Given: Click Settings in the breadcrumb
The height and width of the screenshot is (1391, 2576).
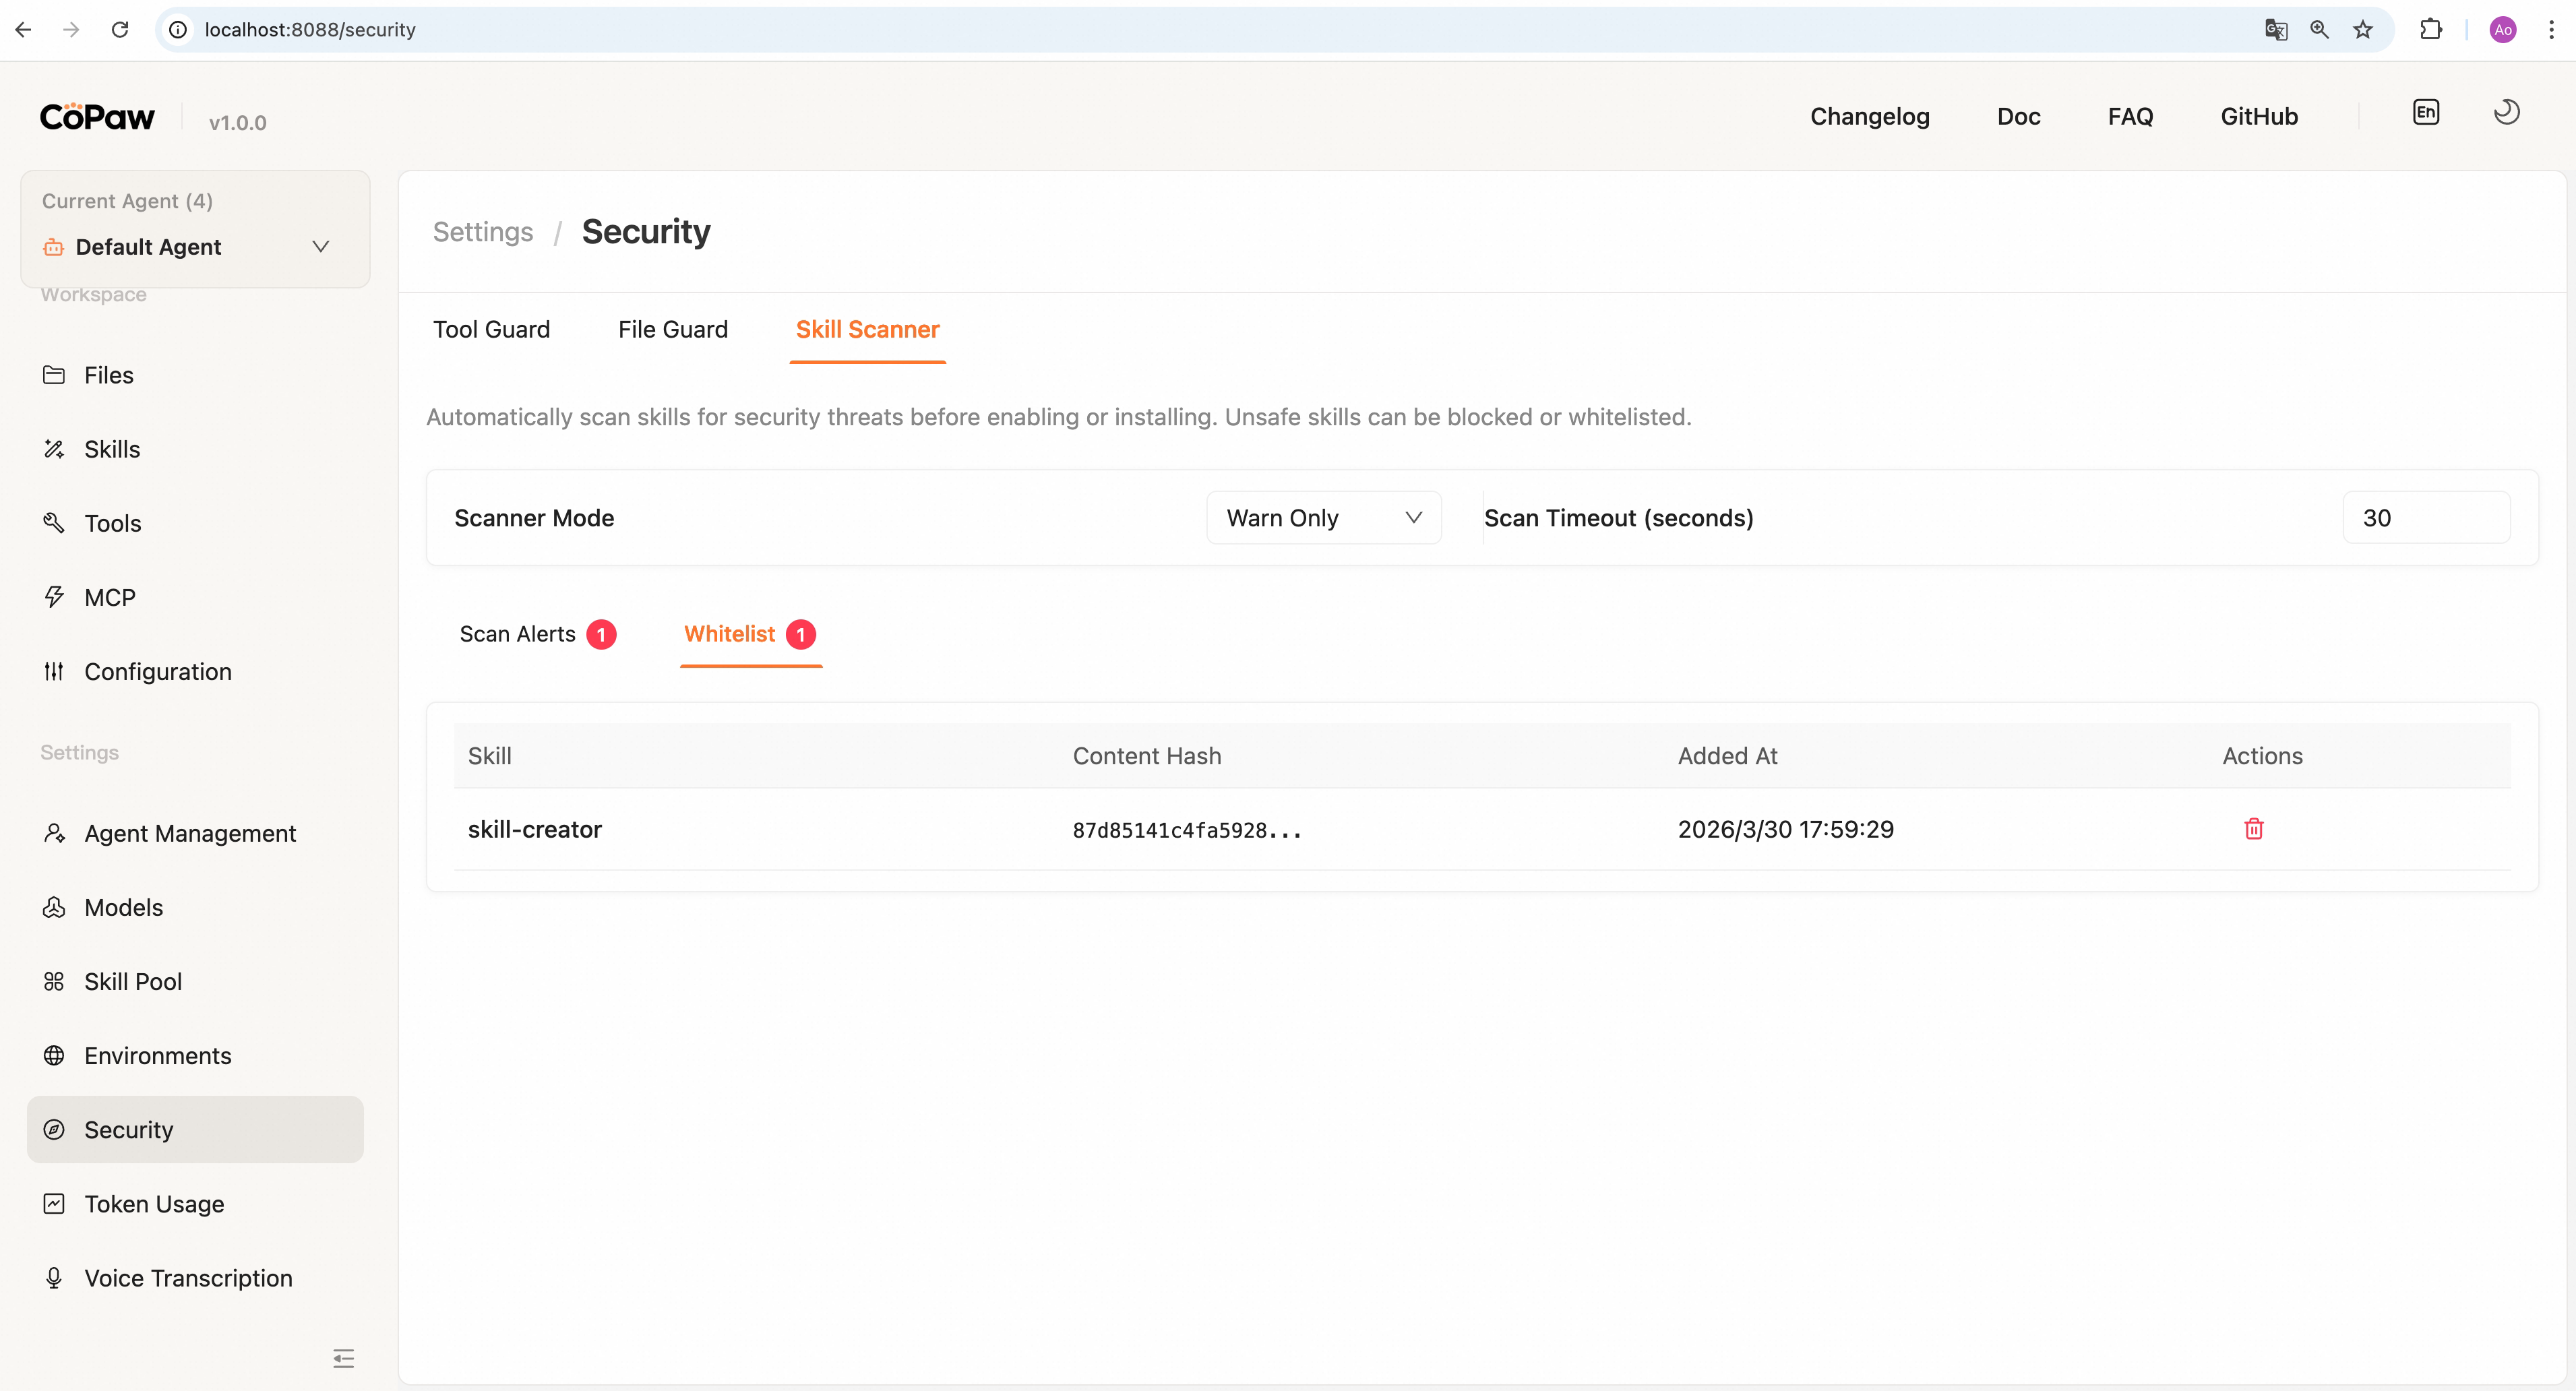Looking at the screenshot, I should click(x=483, y=232).
